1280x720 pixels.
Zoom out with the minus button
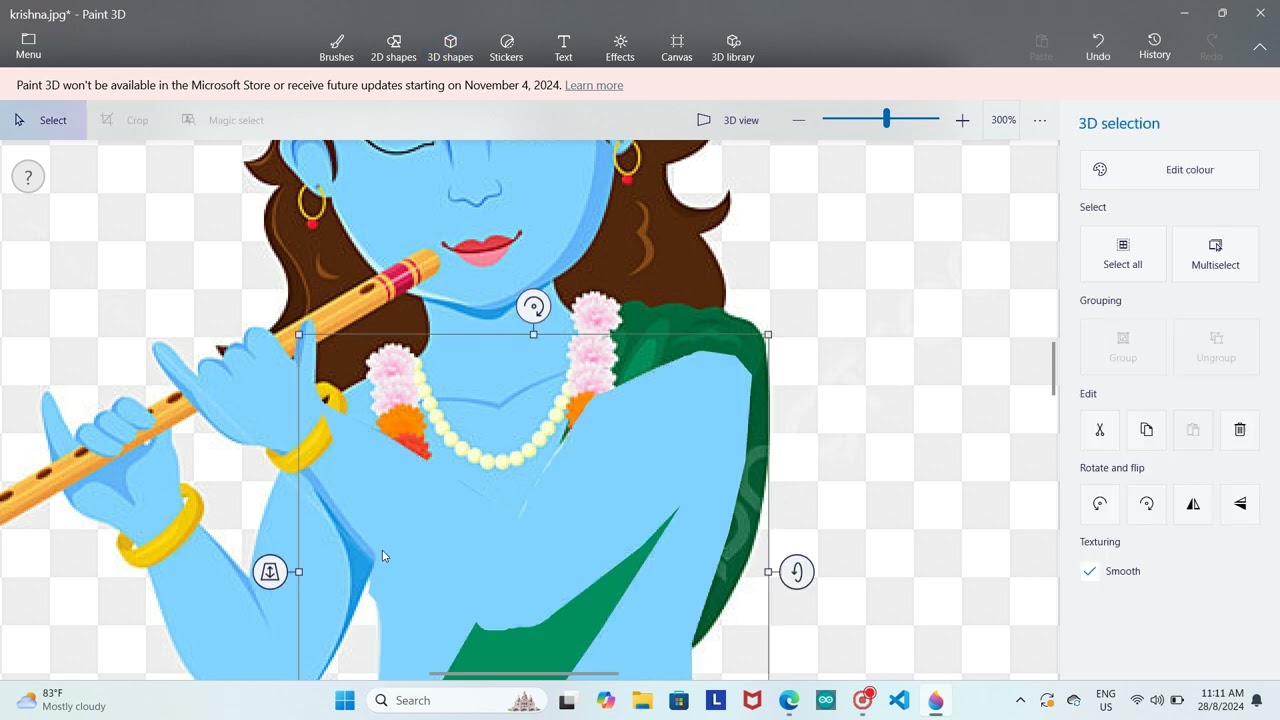[798, 120]
